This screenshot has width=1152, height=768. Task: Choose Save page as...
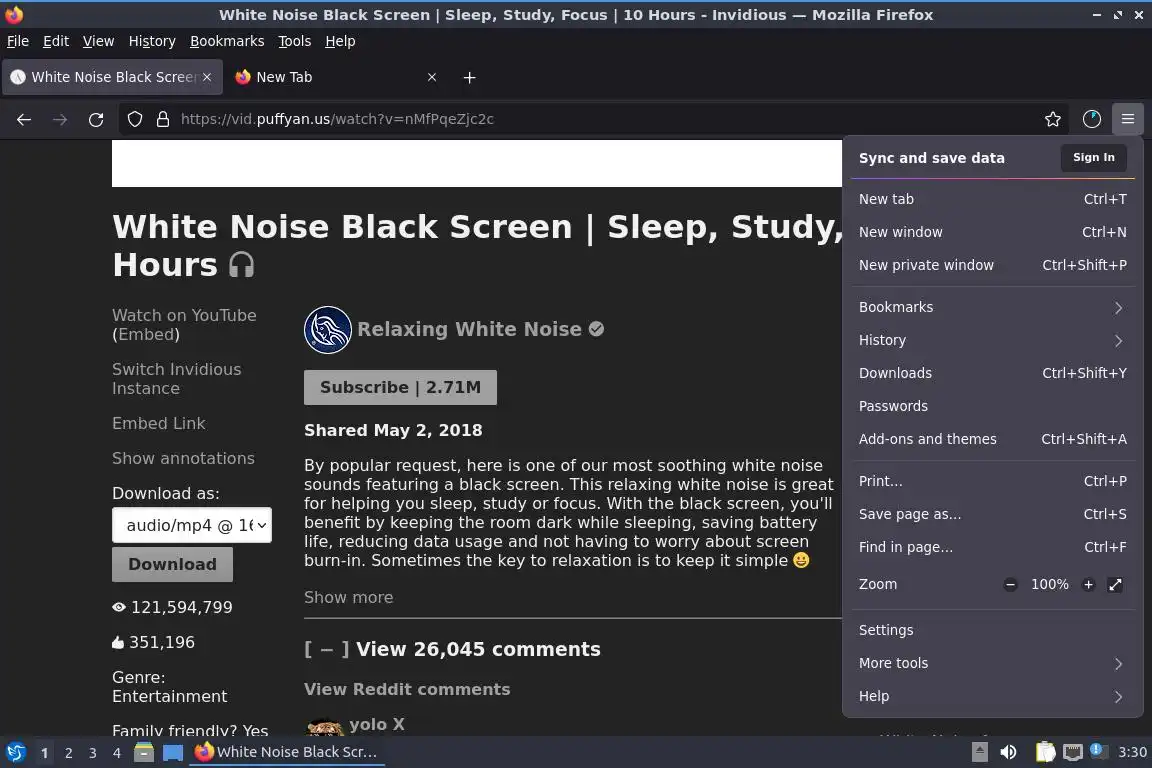click(992, 514)
